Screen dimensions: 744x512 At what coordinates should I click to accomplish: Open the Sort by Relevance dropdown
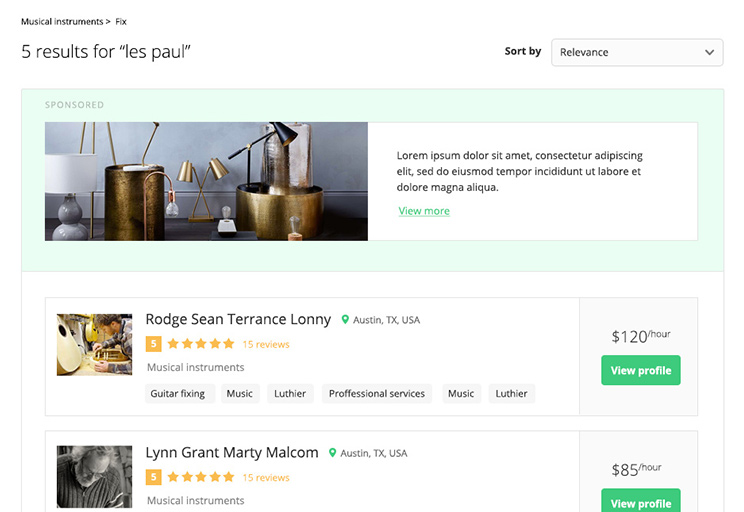[x=637, y=52]
